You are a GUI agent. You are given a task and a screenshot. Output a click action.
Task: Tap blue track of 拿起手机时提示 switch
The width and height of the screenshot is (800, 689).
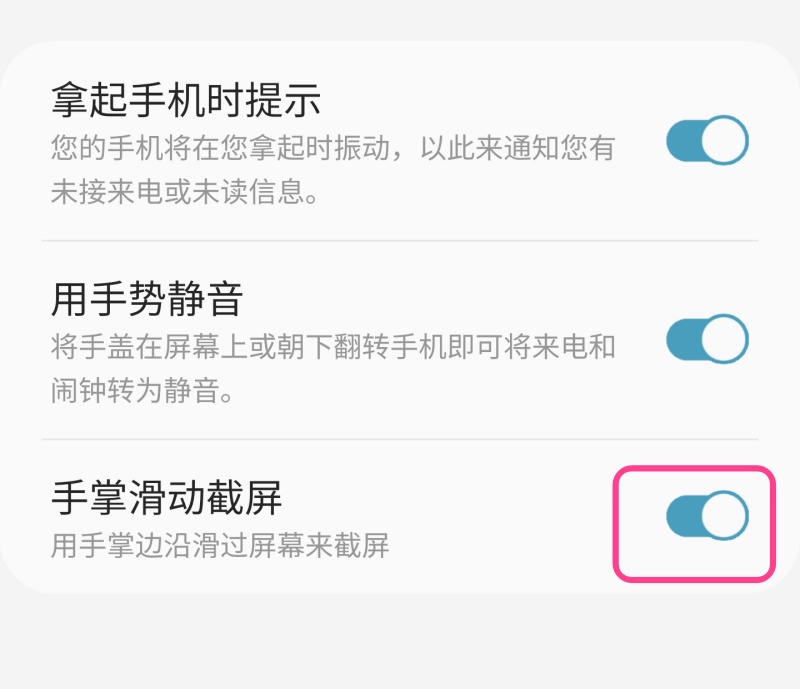[x=682, y=140]
